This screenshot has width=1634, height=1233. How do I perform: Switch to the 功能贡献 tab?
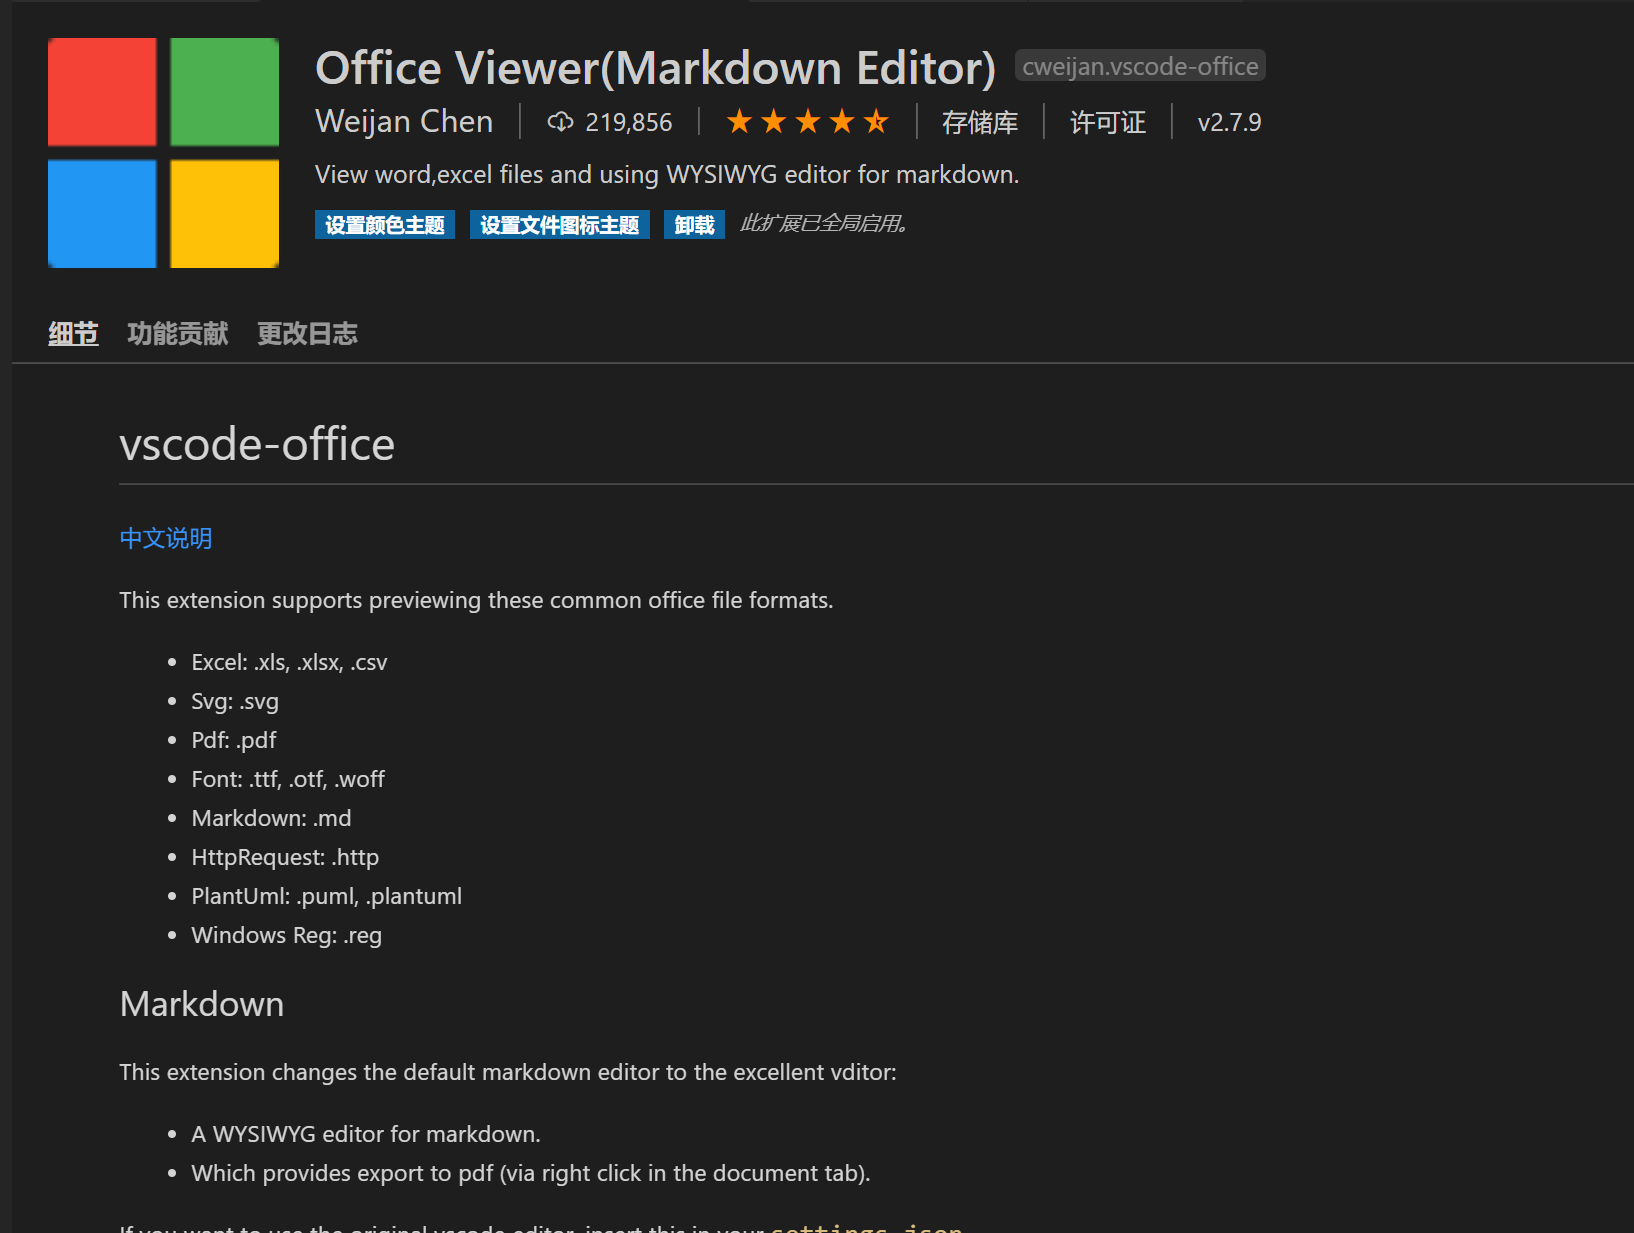pos(178,333)
